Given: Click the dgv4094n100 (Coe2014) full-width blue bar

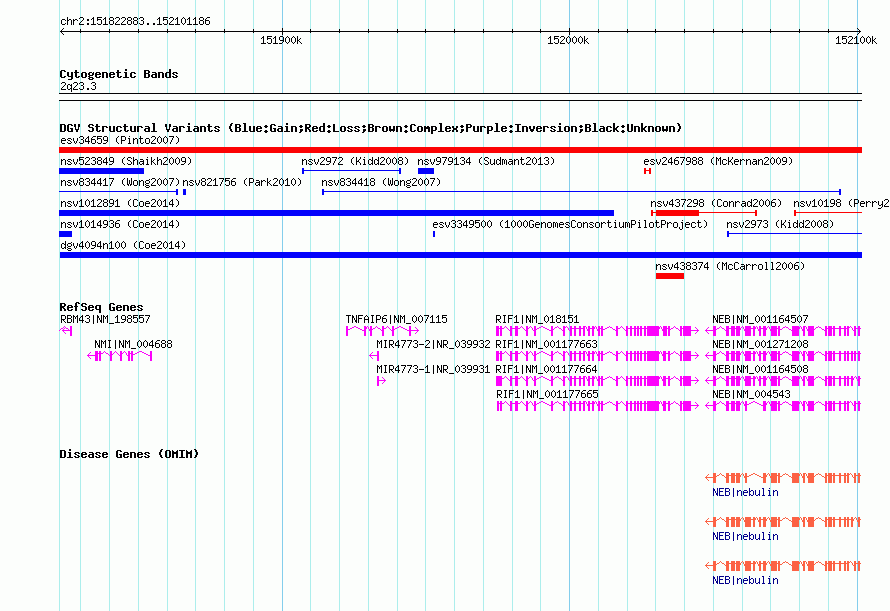Looking at the screenshot, I should (x=460, y=255).
